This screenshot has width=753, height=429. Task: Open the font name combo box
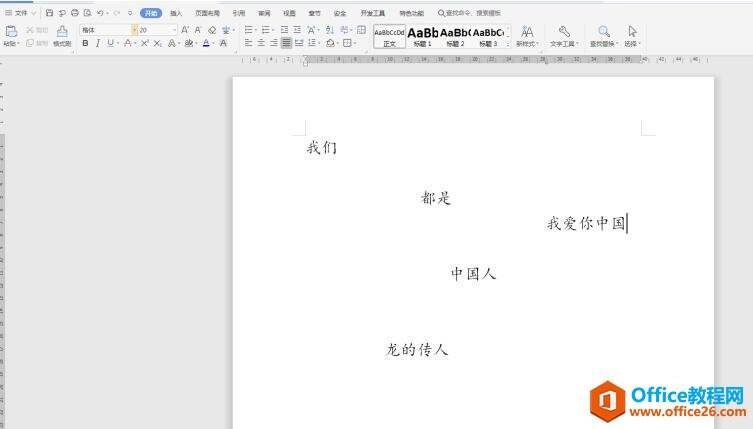point(109,30)
